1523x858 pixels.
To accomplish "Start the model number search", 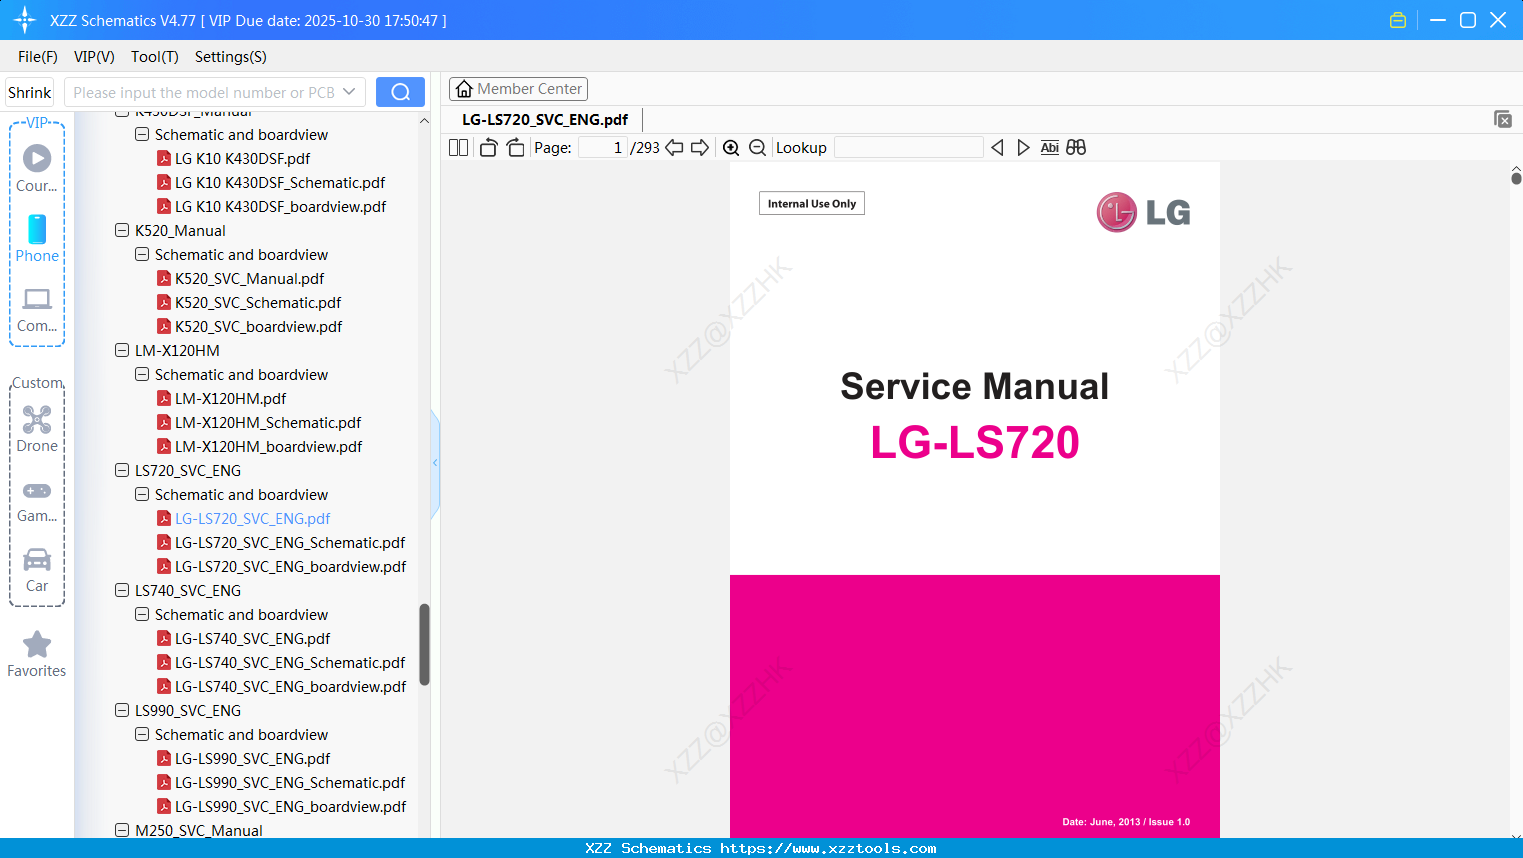I will coord(400,91).
